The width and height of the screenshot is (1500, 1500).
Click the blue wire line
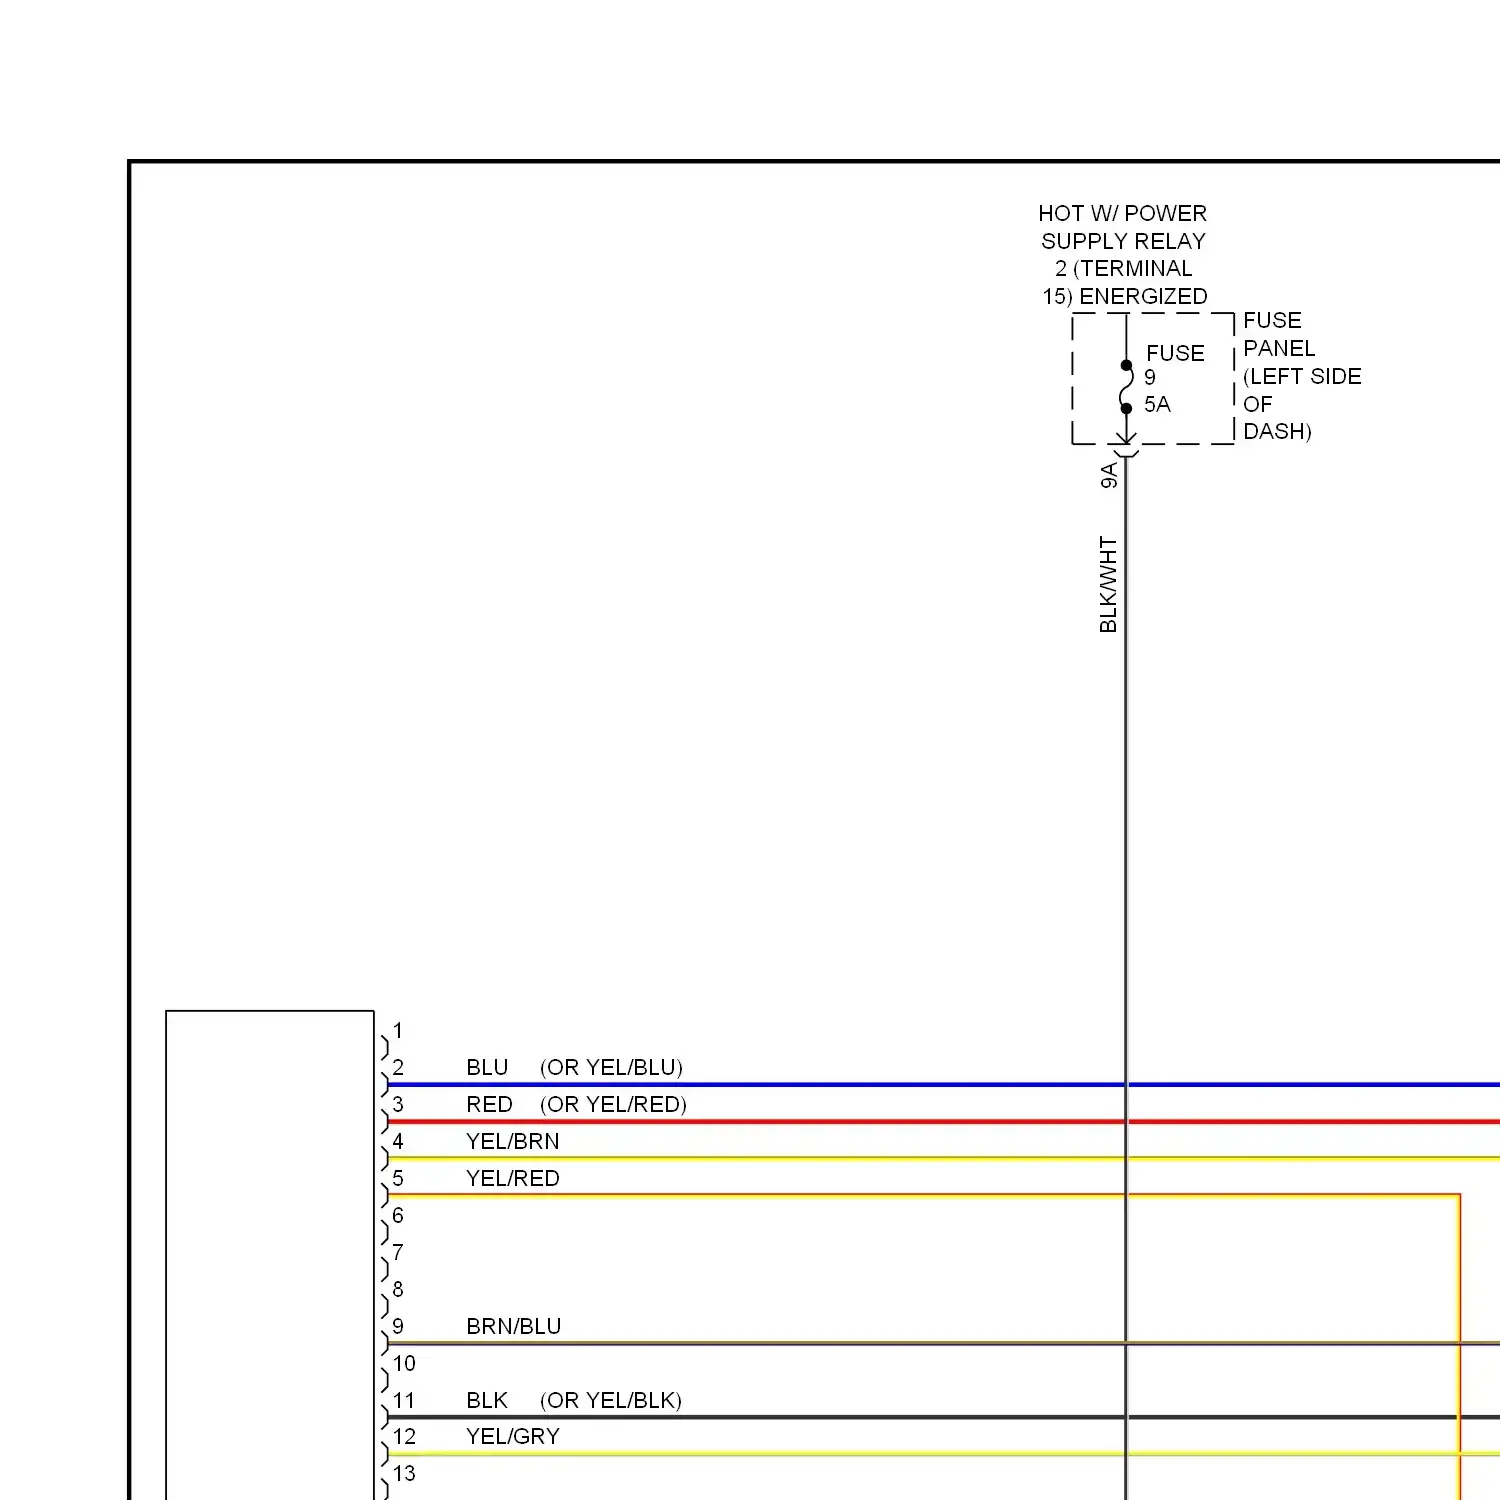943,1085
